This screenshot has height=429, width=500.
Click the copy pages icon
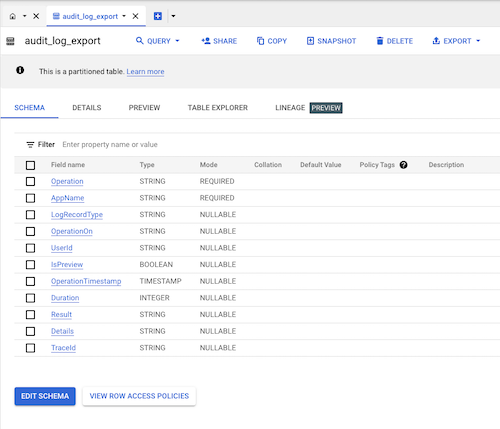click(x=260, y=41)
